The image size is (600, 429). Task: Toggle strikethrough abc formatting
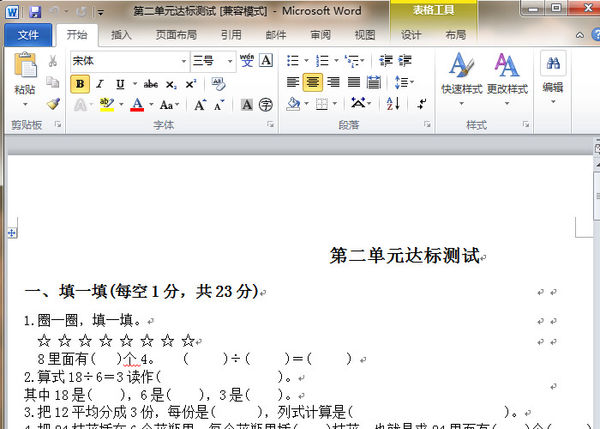pos(151,84)
